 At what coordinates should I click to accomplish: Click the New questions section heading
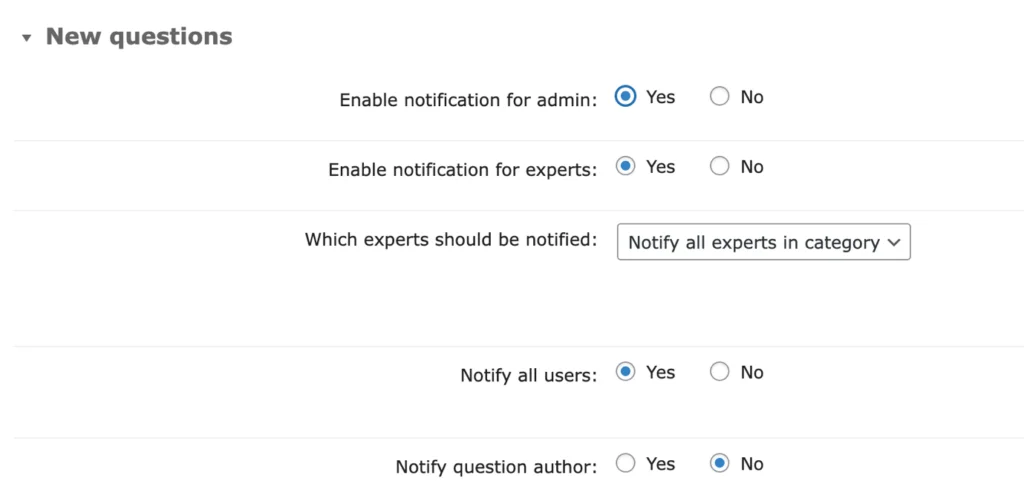(139, 37)
